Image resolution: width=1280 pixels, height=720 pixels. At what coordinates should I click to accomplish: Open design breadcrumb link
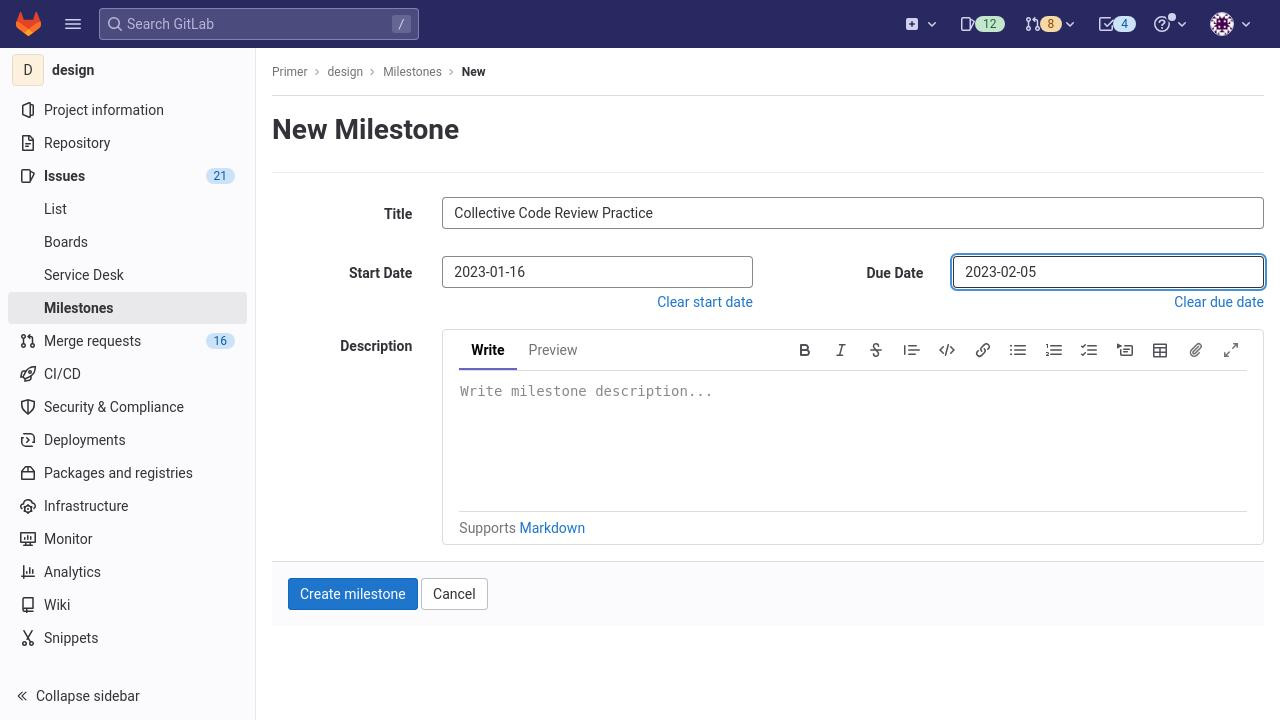coord(345,72)
